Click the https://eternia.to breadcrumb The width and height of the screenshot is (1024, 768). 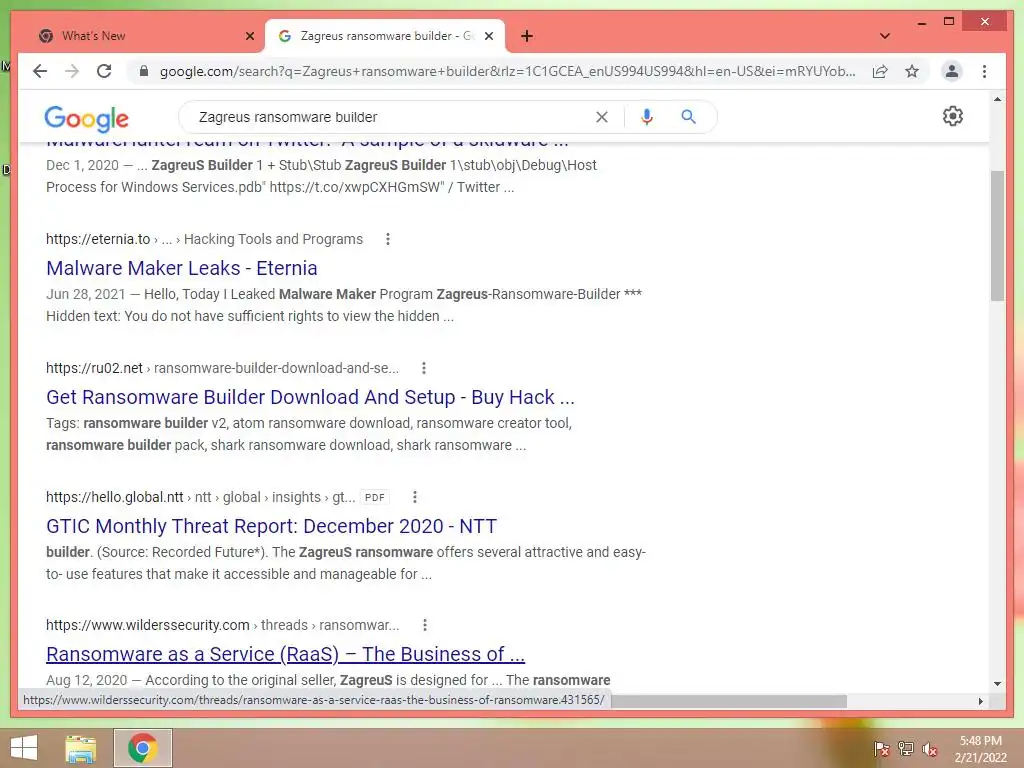point(98,239)
